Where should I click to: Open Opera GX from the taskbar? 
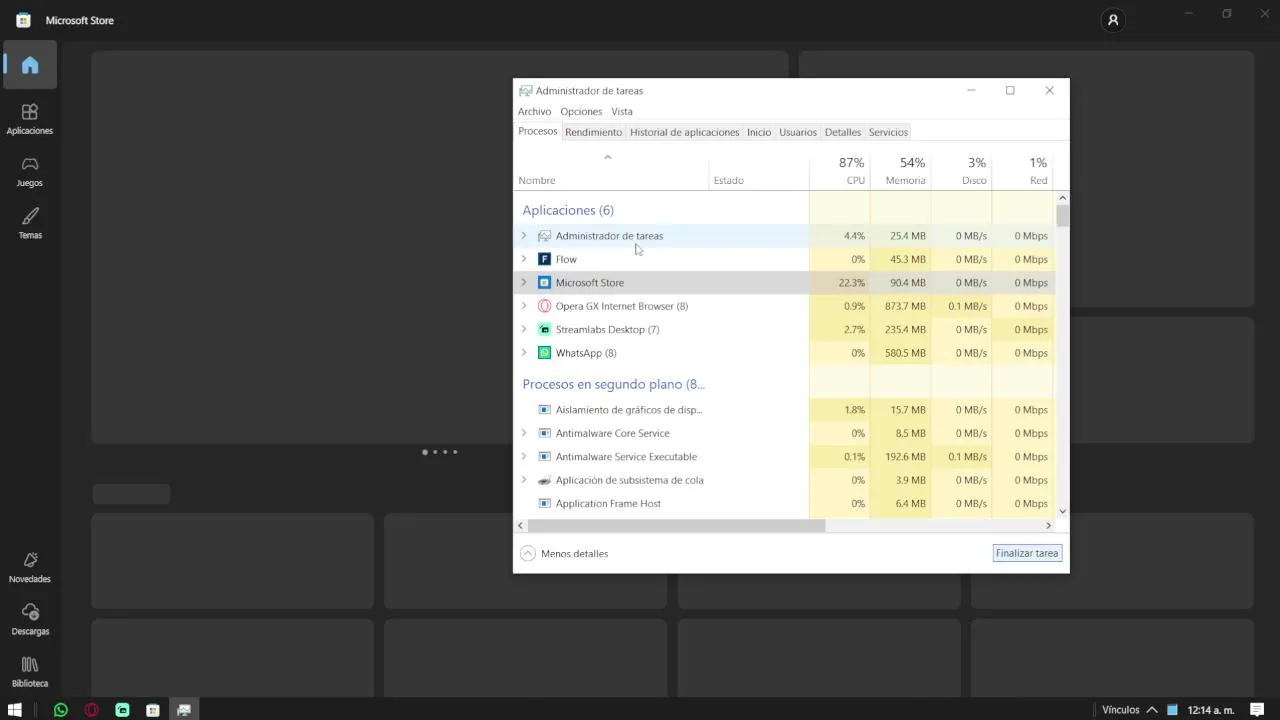tap(92, 710)
